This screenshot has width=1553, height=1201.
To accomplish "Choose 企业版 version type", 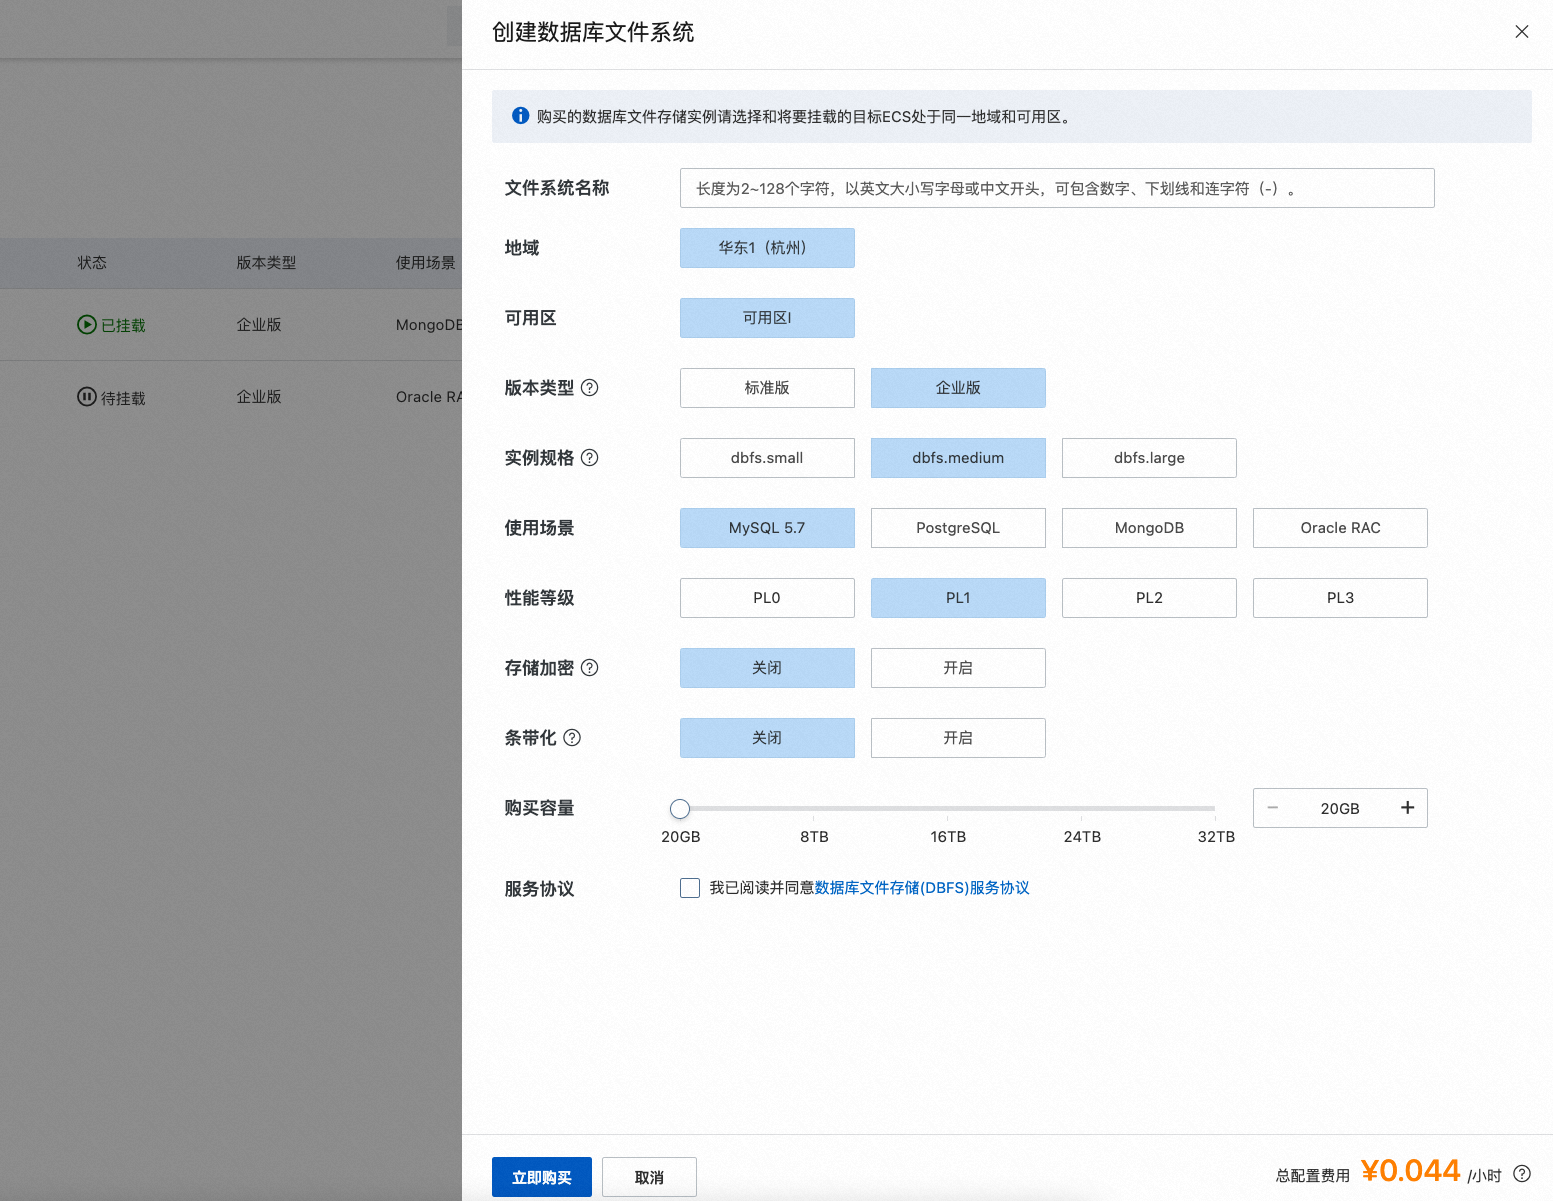I will (958, 388).
